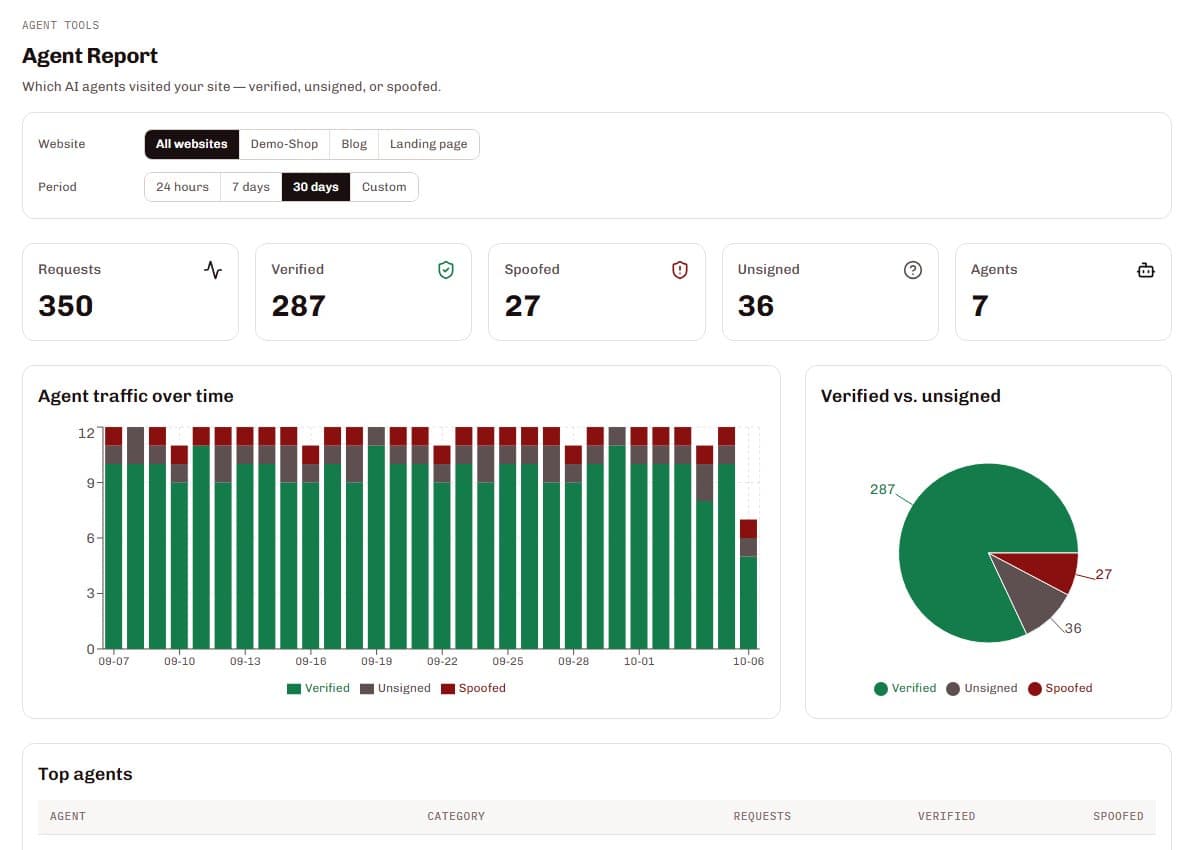
Task: Toggle Verified in pie chart legend
Action: [x=905, y=689]
